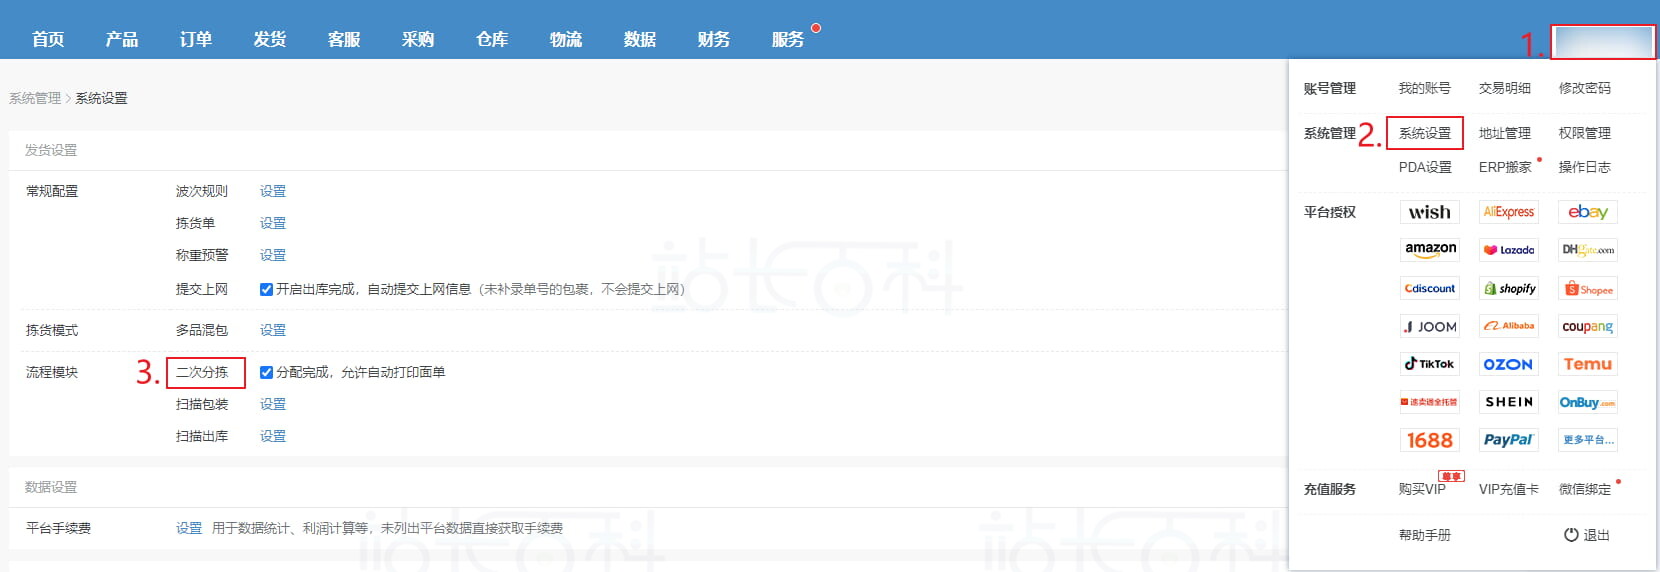Toggle auto-print label after sorting checkbox
Image resolution: width=1660 pixels, height=572 pixels.
[x=266, y=372]
